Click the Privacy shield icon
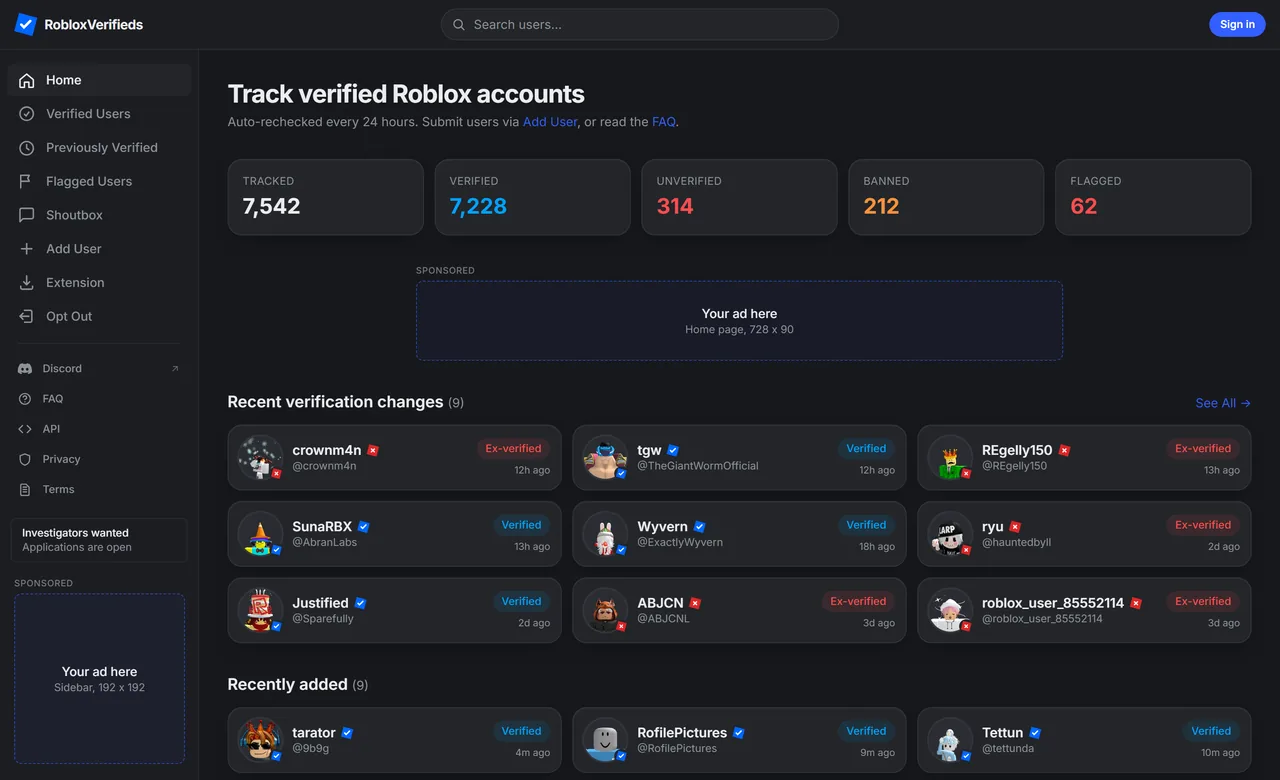The image size is (1280, 780). [x=25, y=459]
